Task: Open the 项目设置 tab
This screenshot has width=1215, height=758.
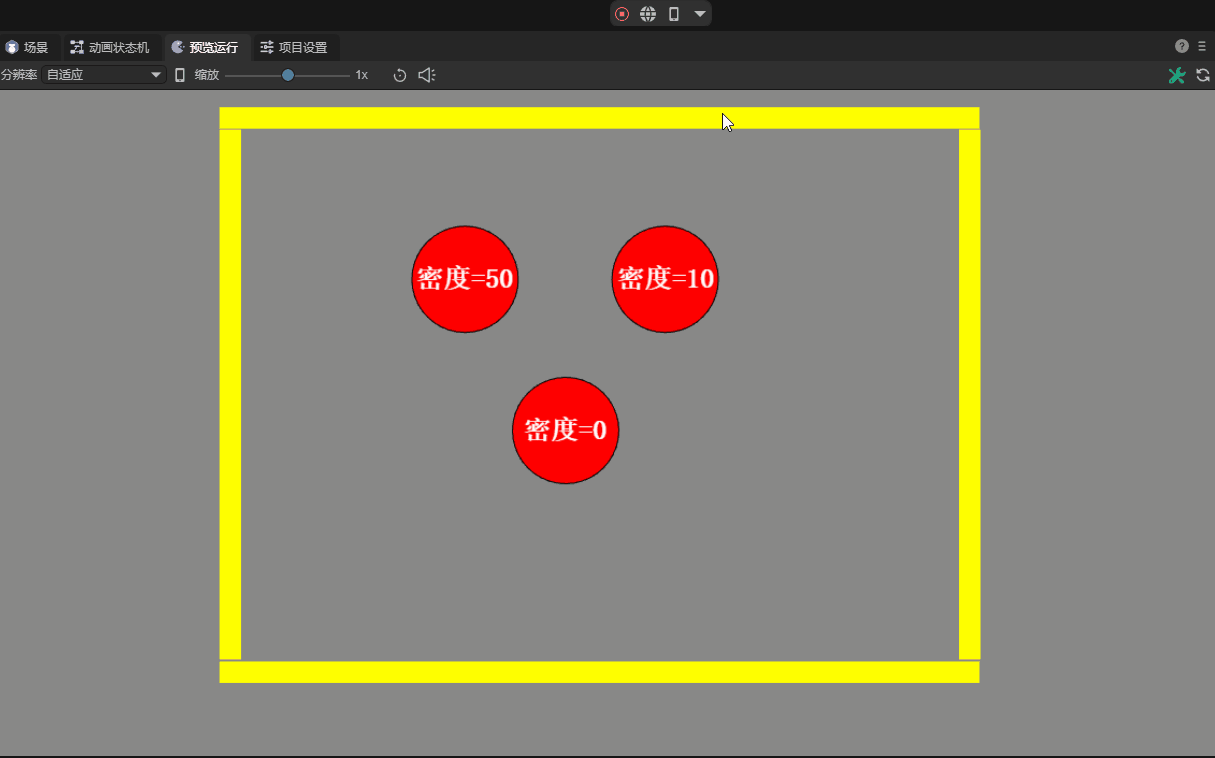Action: point(294,47)
